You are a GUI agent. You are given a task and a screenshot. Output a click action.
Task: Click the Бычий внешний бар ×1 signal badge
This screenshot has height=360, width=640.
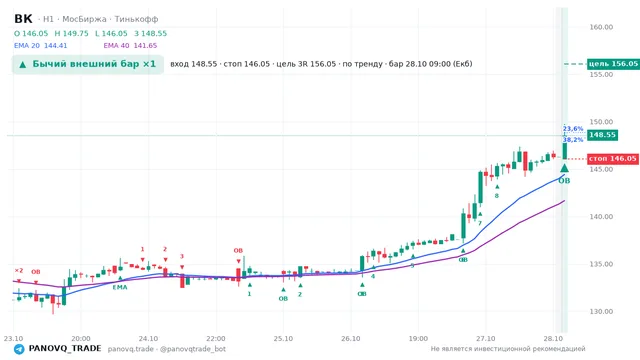[88, 64]
